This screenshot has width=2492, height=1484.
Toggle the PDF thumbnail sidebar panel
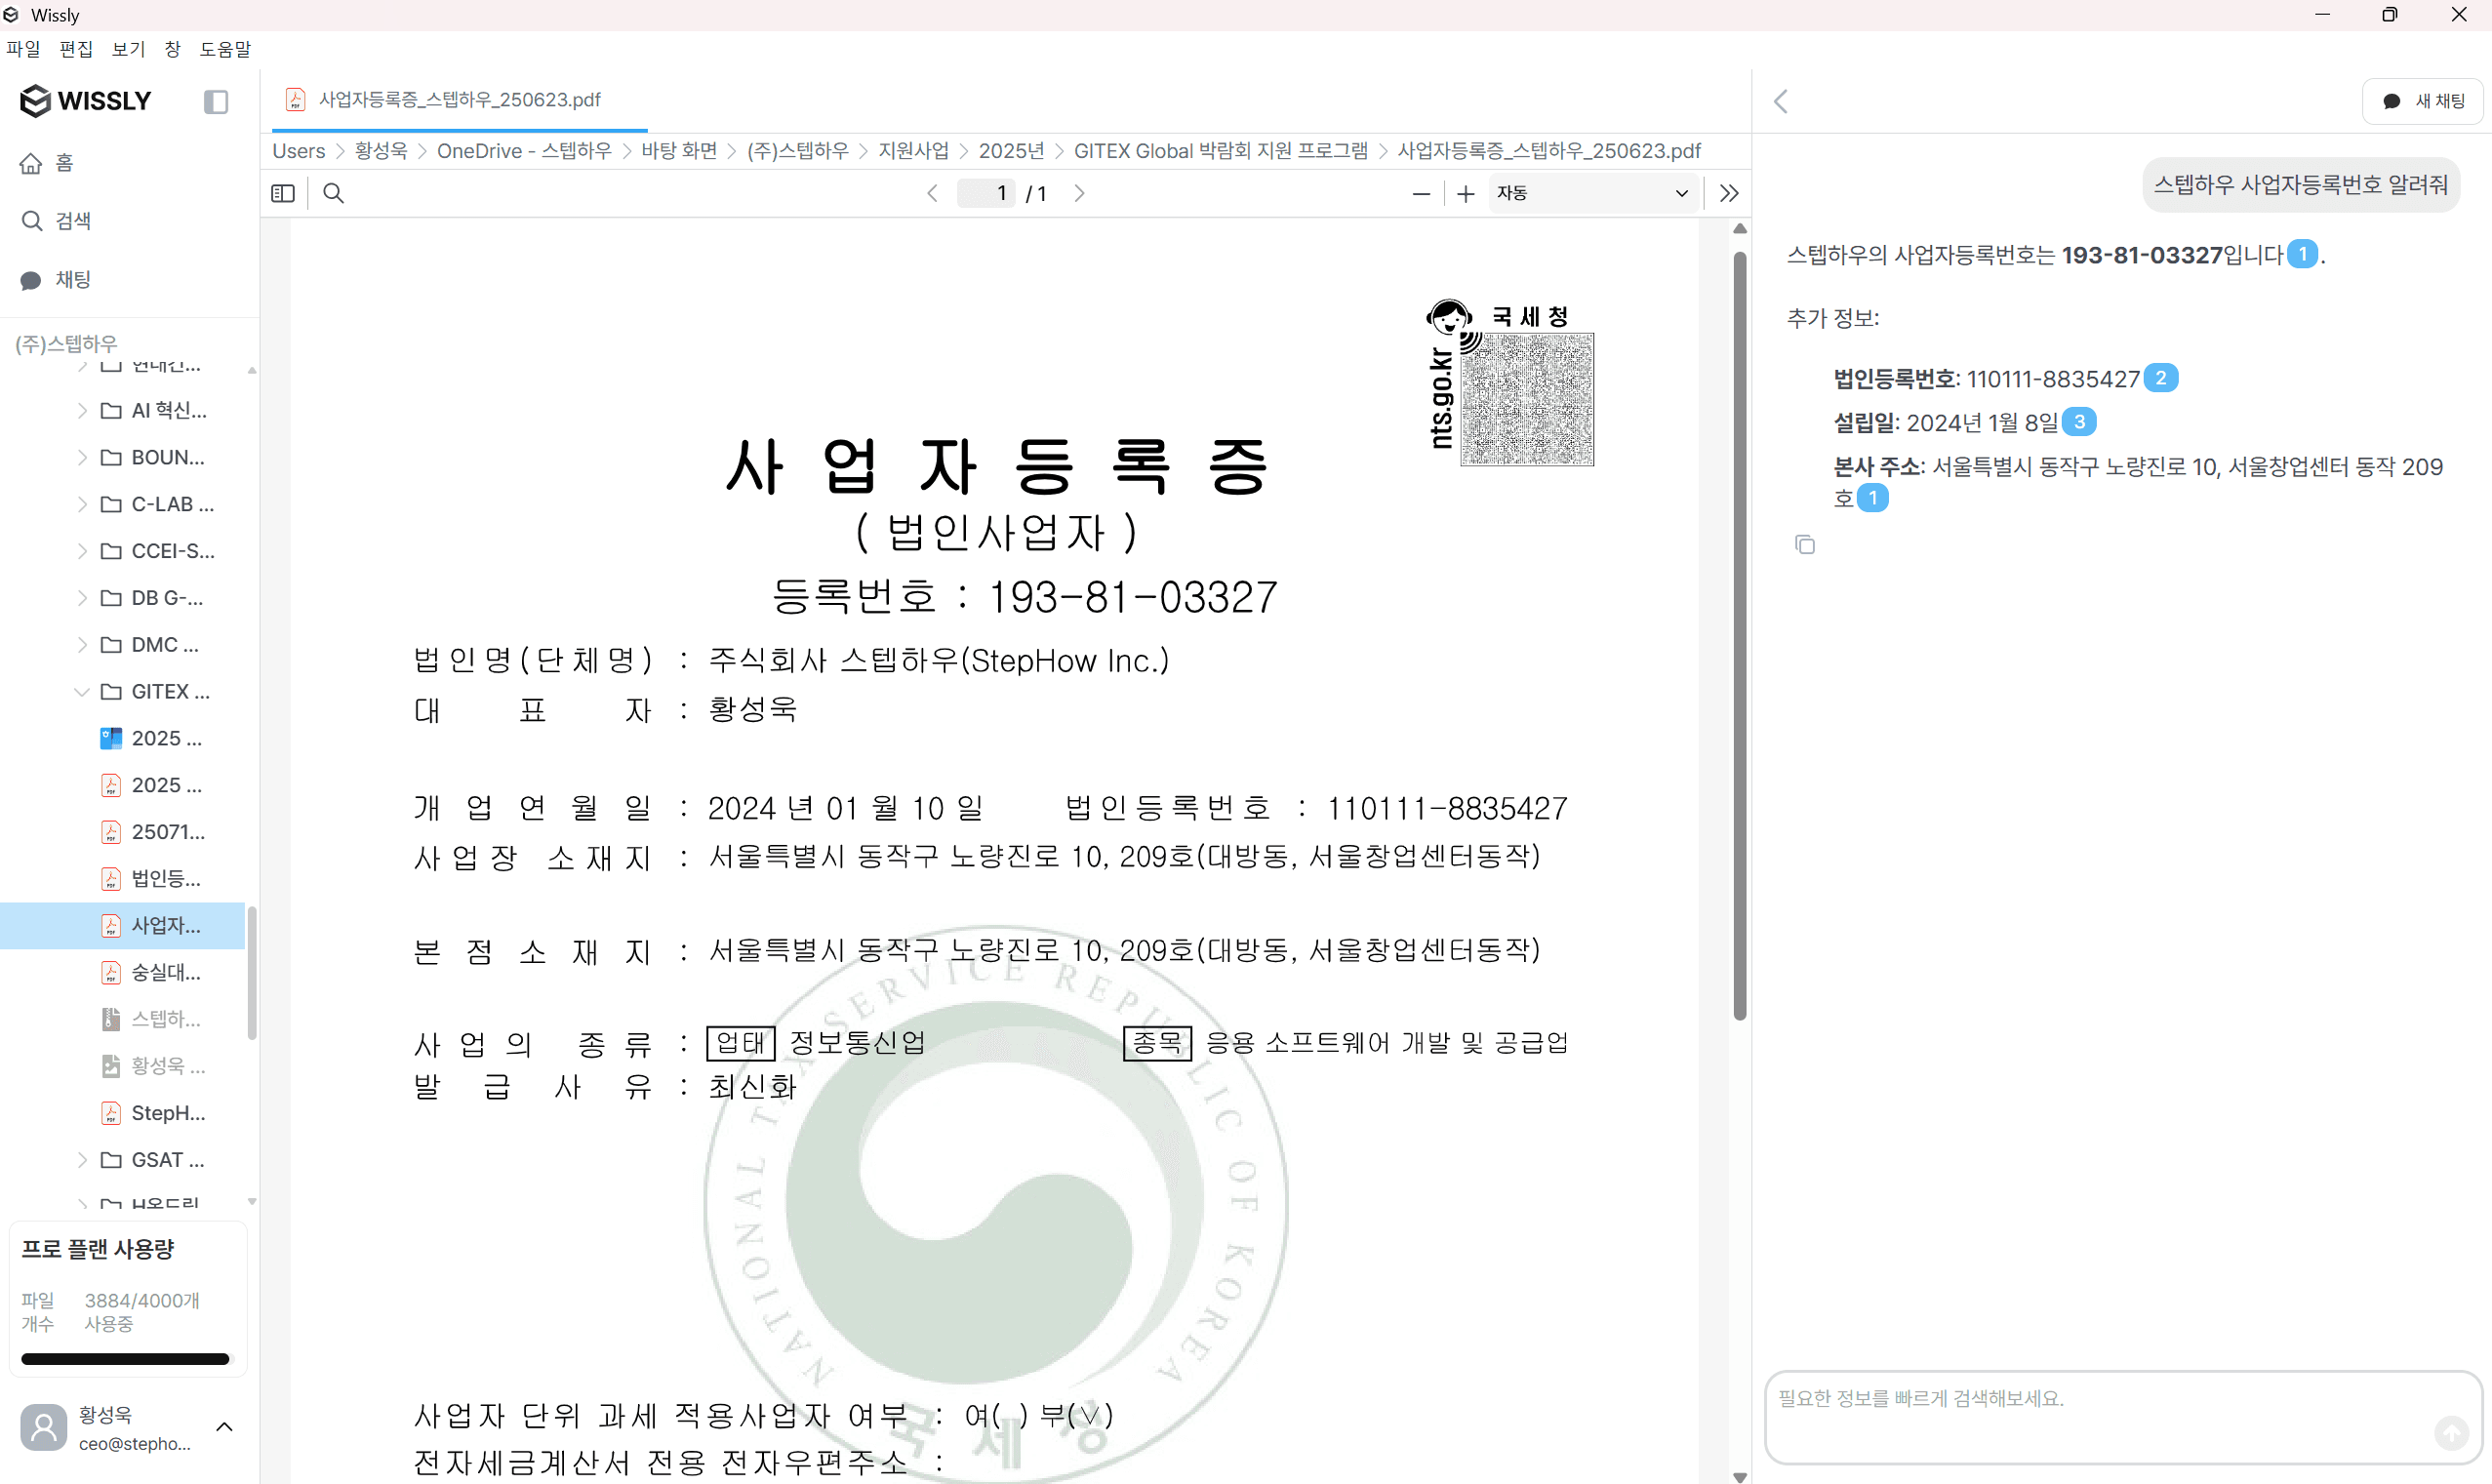click(x=283, y=193)
